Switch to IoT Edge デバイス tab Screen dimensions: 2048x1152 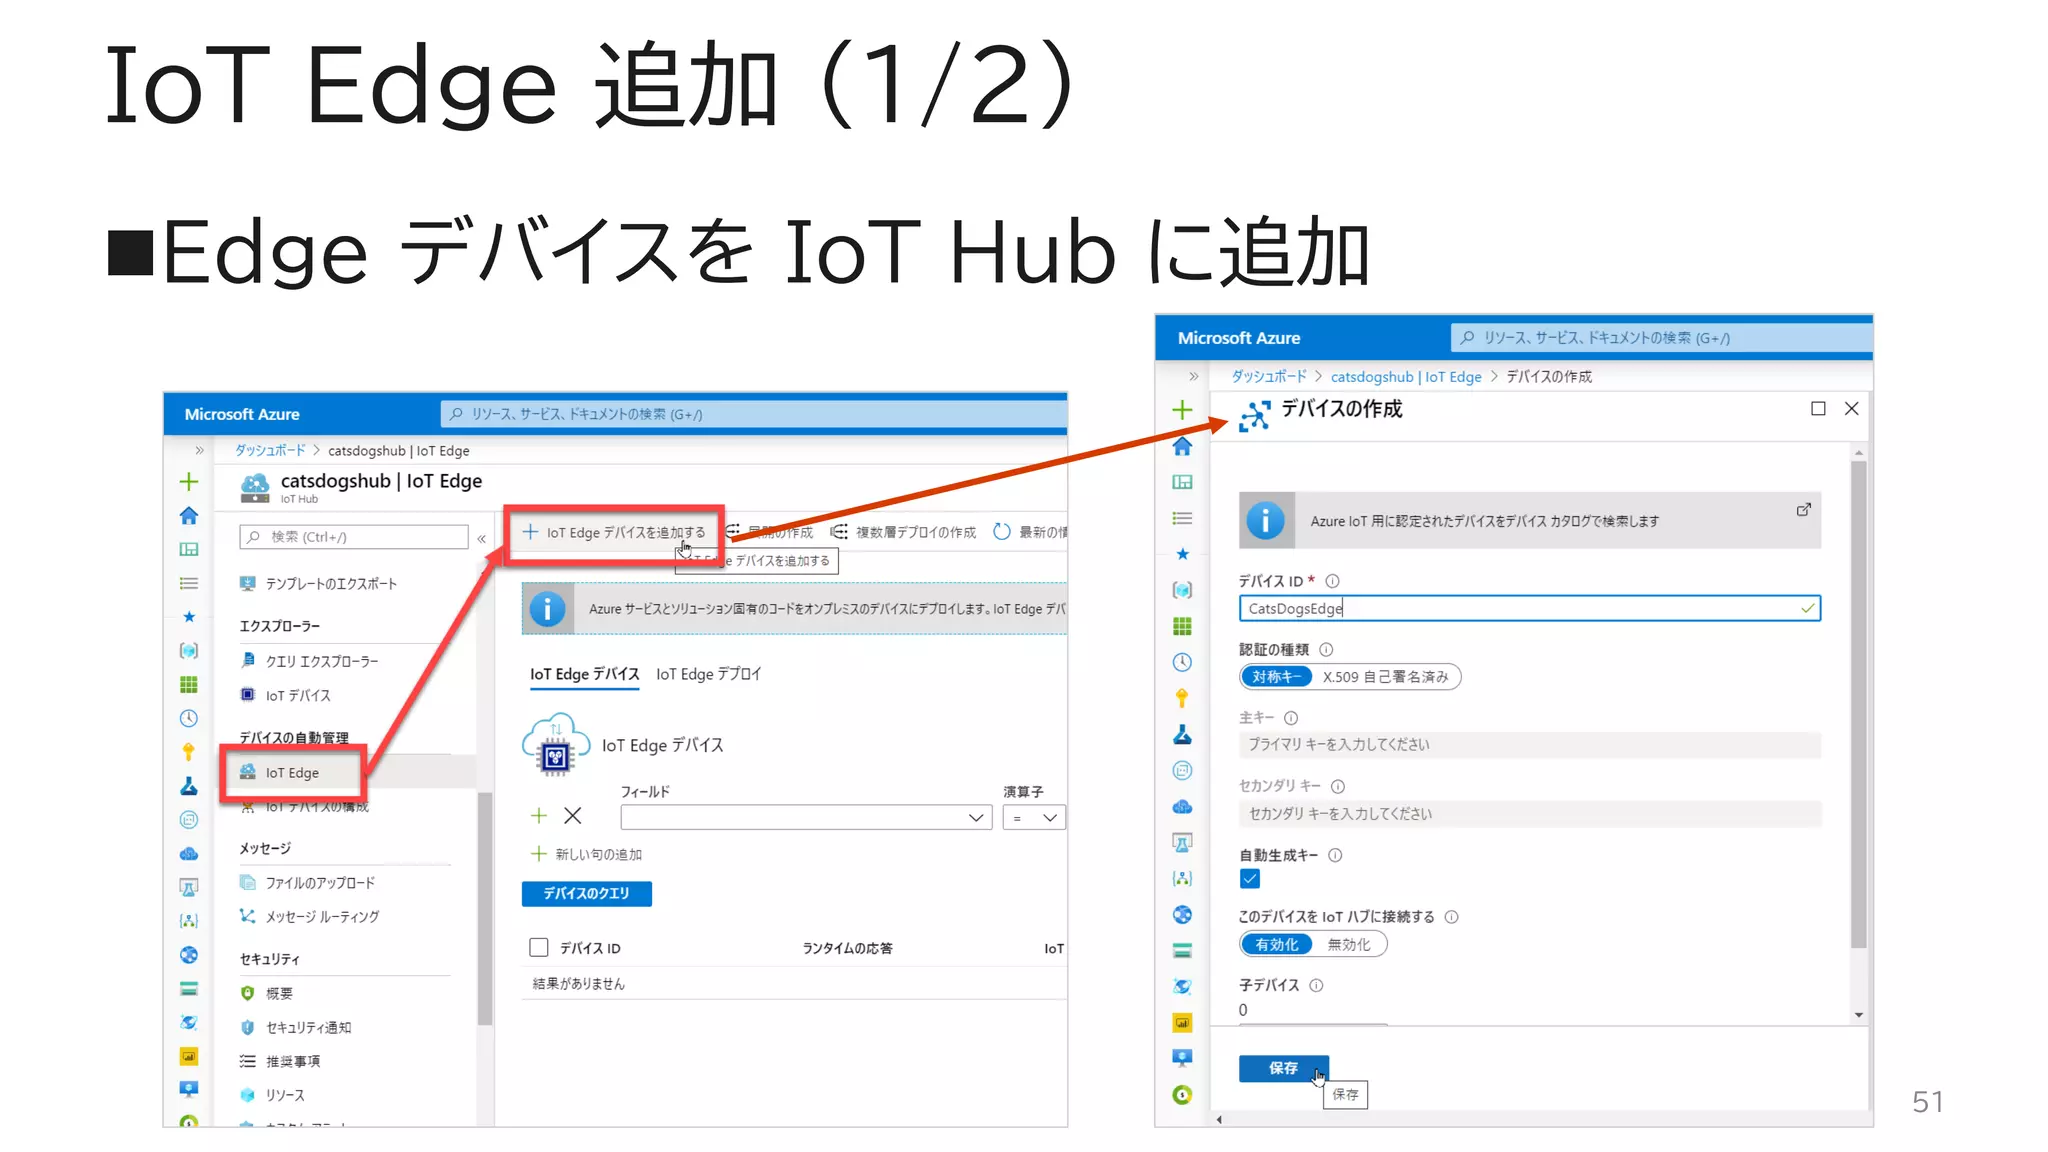585,674
